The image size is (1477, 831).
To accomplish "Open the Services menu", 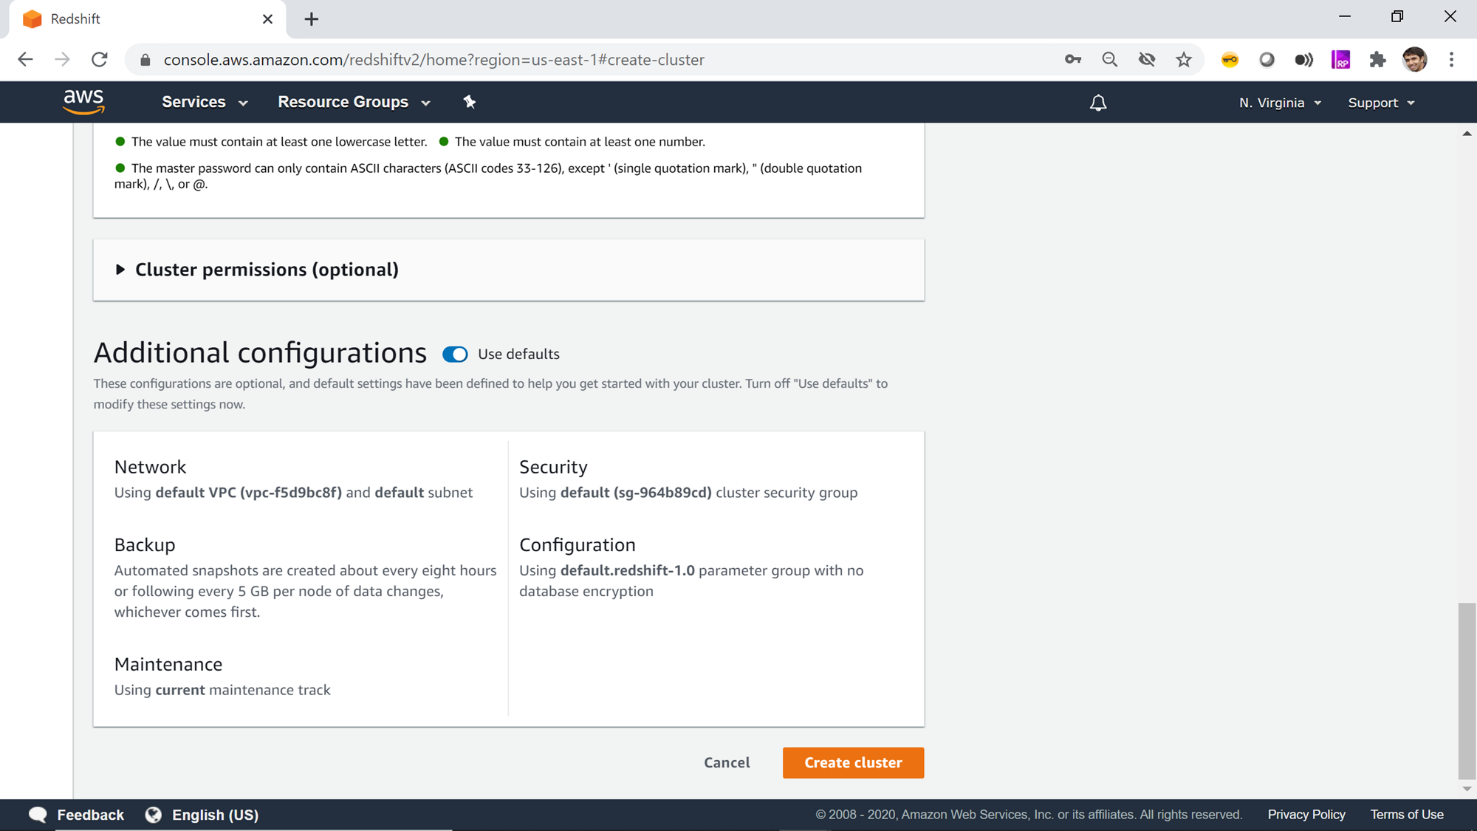I will [x=204, y=102].
